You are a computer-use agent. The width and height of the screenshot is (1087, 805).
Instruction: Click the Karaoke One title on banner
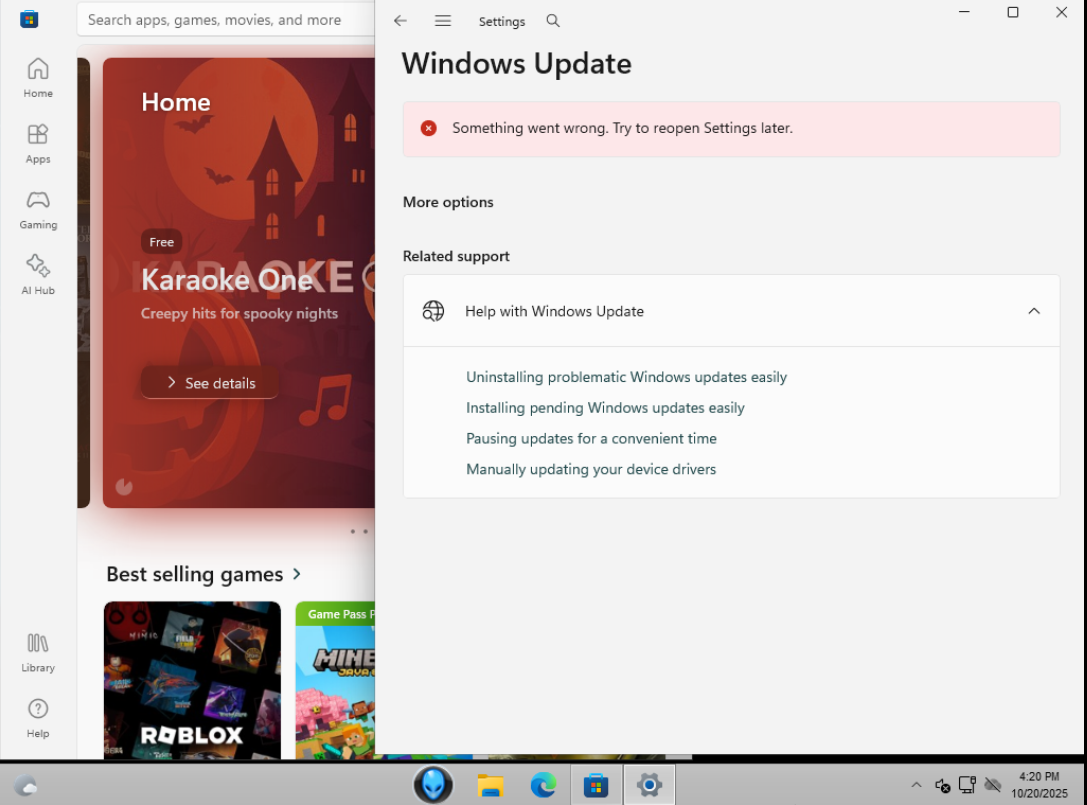[x=227, y=280]
